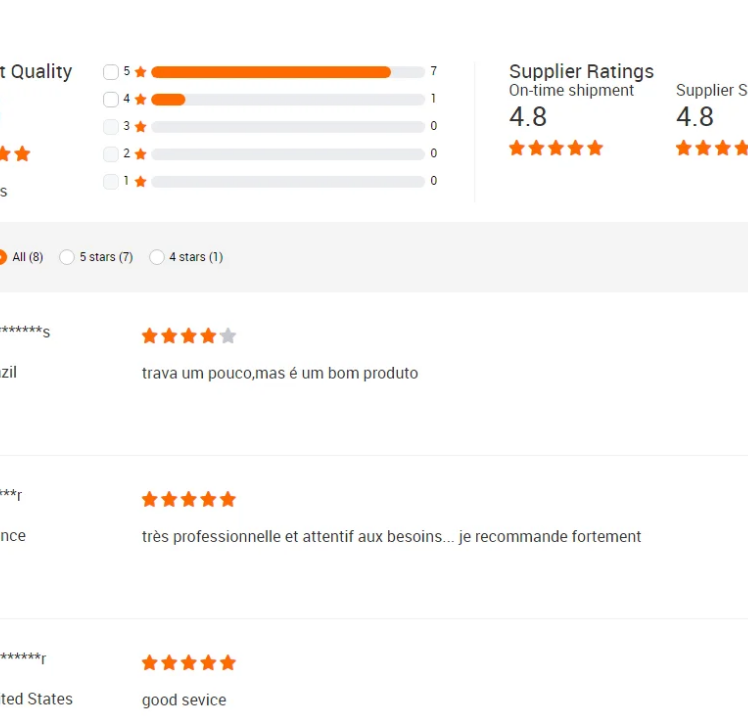Click the On-time shipment star rating
This screenshot has width=748, height=723.
[556, 148]
